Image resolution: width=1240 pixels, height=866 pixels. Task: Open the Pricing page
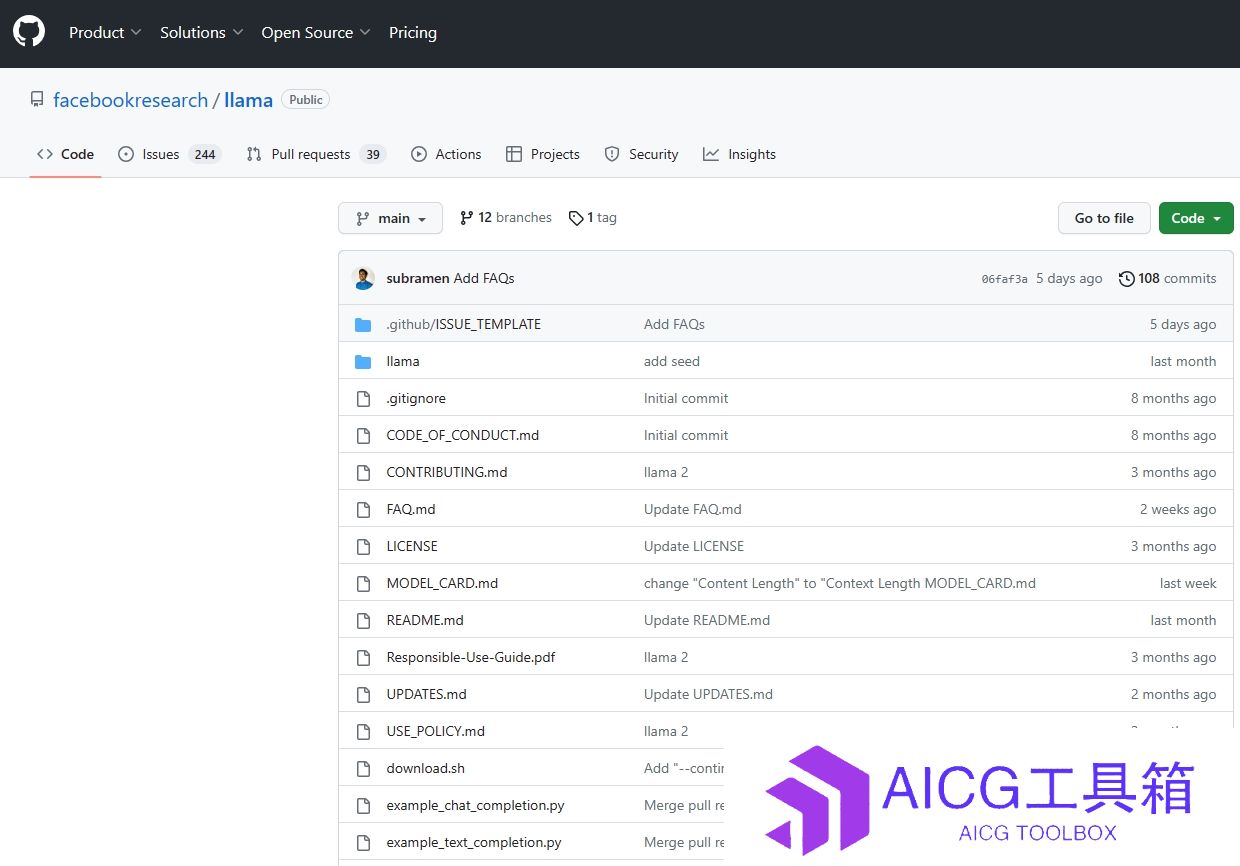tap(413, 32)
